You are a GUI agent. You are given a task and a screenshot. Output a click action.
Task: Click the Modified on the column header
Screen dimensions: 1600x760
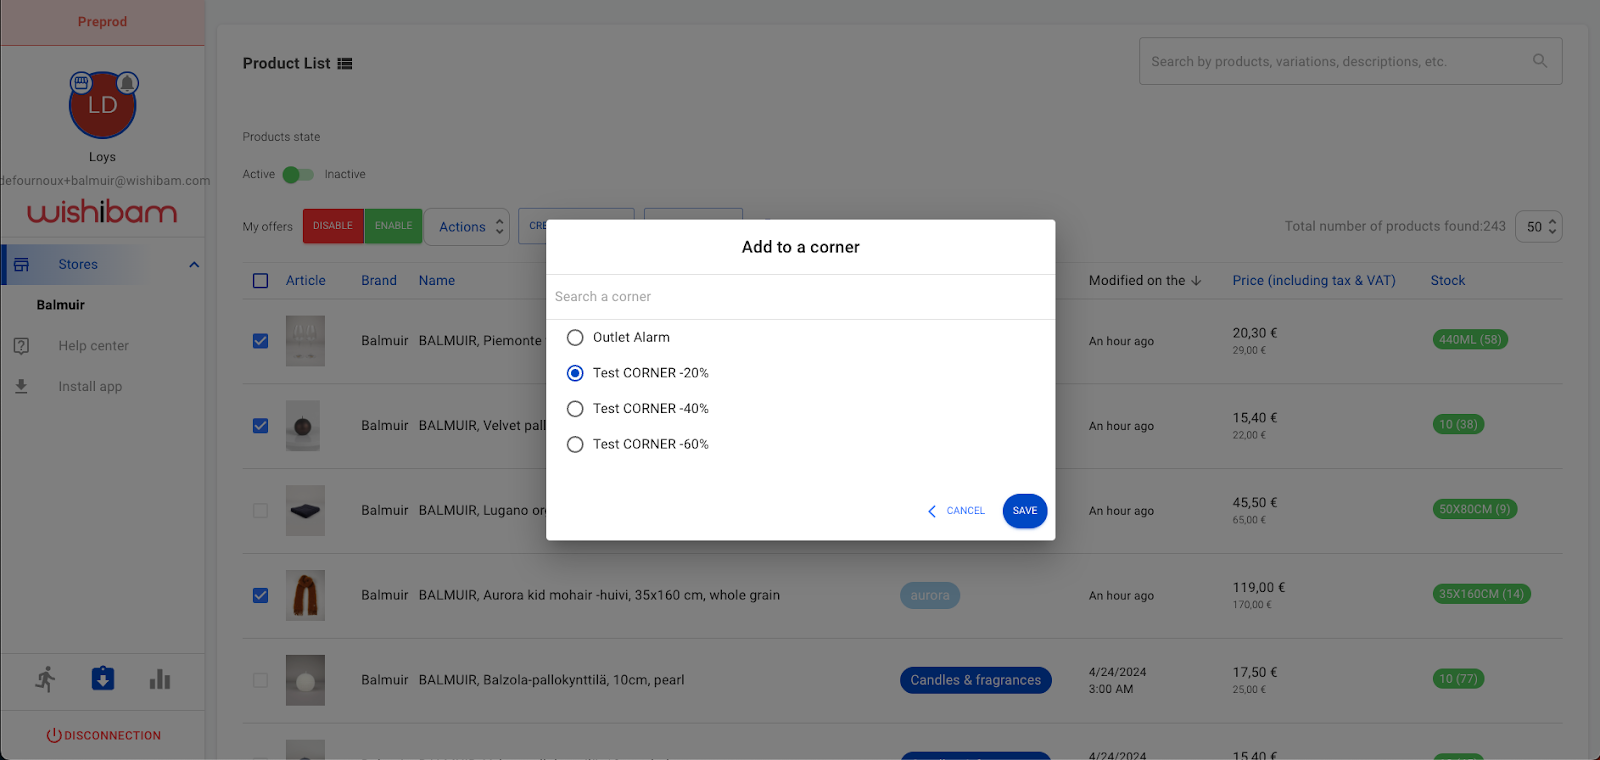[1137, 281]
